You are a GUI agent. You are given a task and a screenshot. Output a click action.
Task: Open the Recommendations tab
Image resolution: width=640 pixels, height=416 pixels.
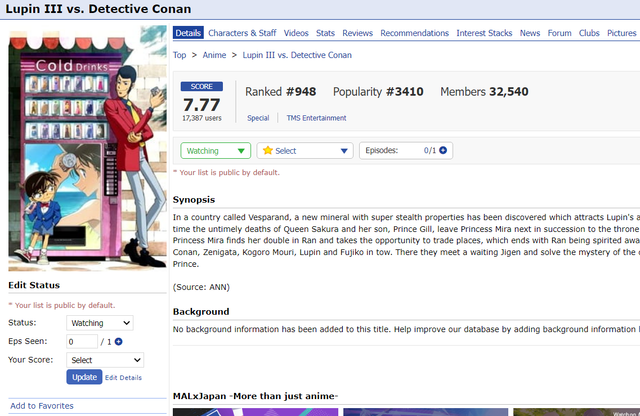414,33
